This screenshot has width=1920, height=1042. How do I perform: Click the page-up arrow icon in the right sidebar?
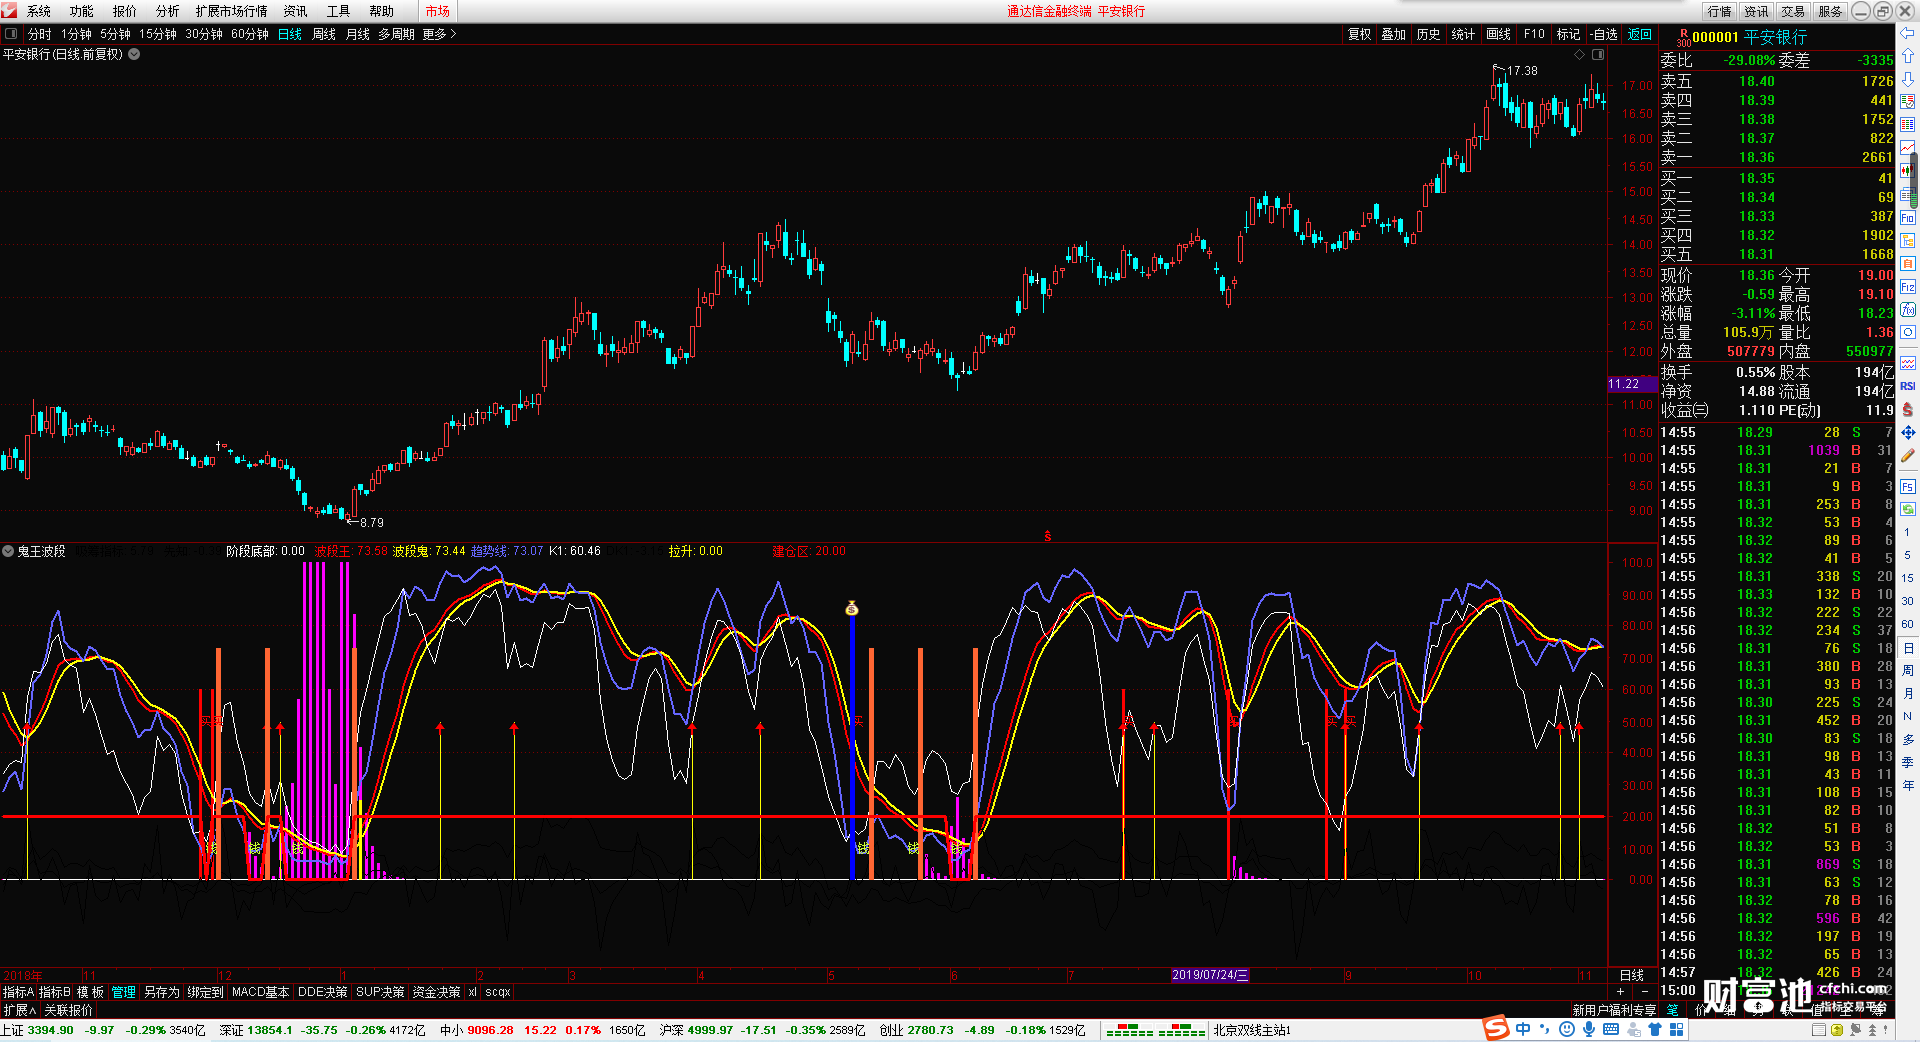[x=1908, y=56]
